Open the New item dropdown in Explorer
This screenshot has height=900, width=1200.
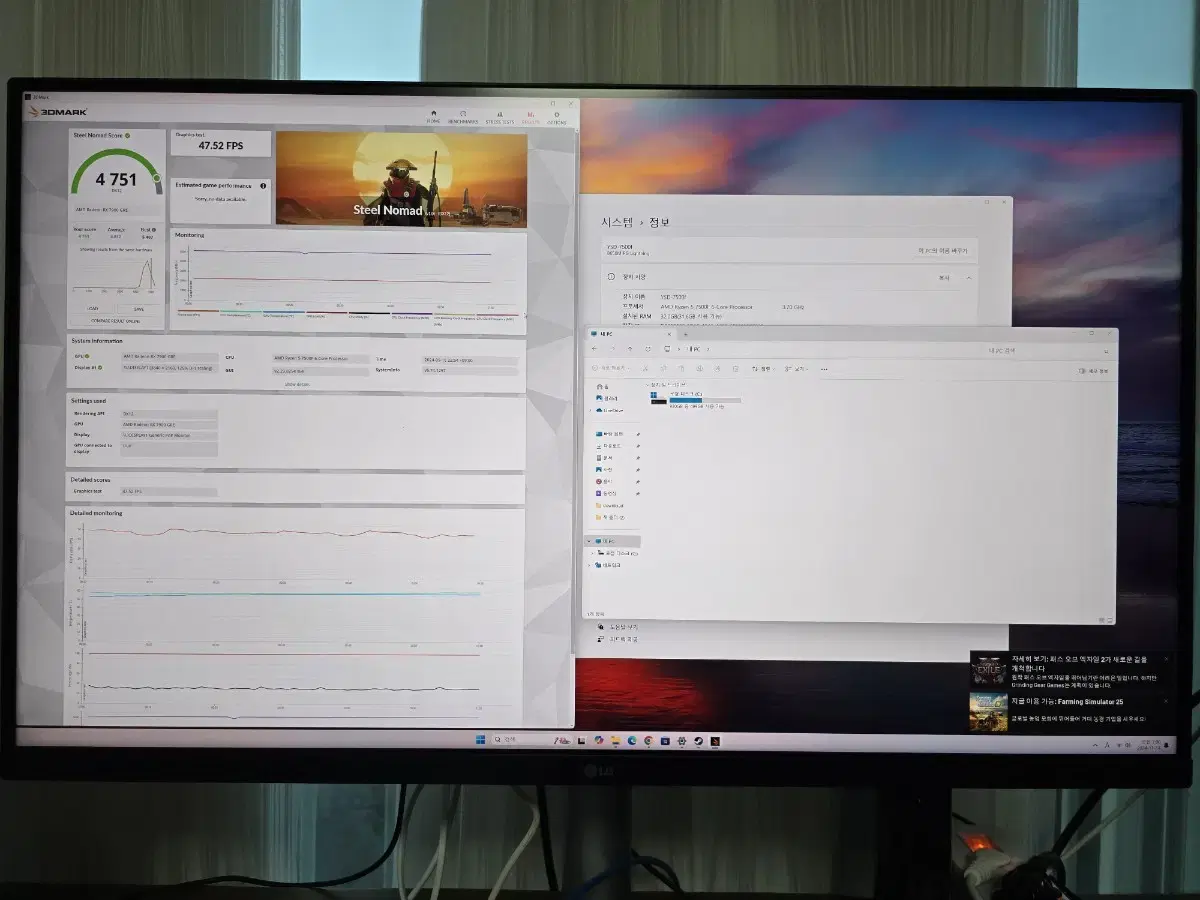tap(609, 369)
